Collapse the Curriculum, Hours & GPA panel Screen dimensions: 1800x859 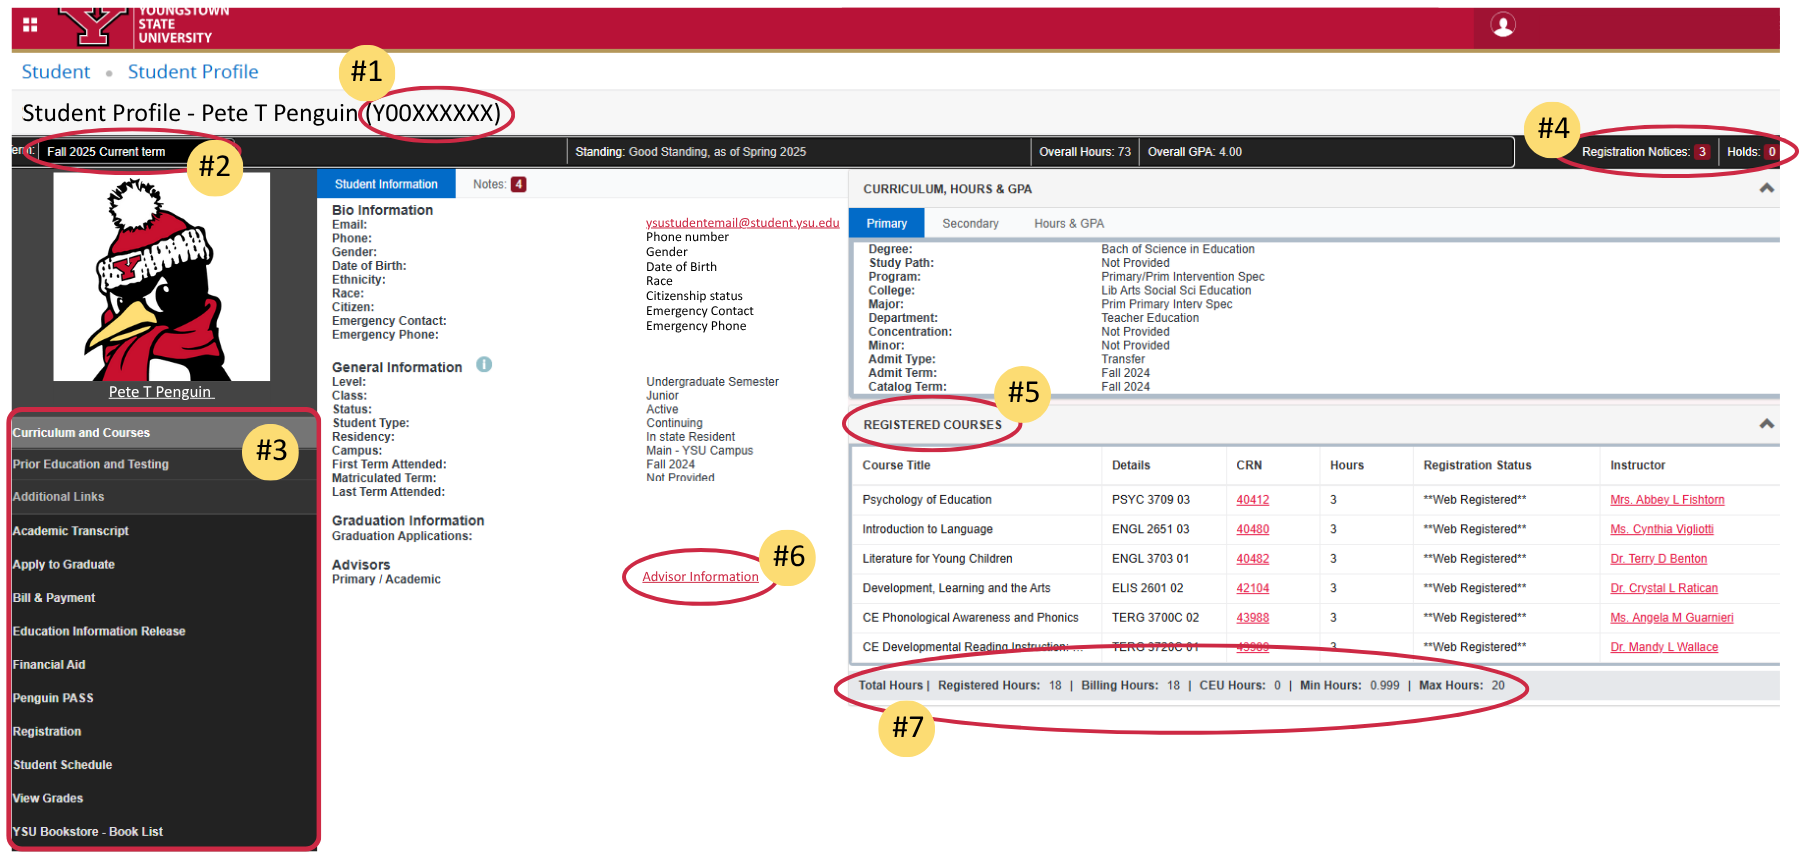coord(1766,188)
